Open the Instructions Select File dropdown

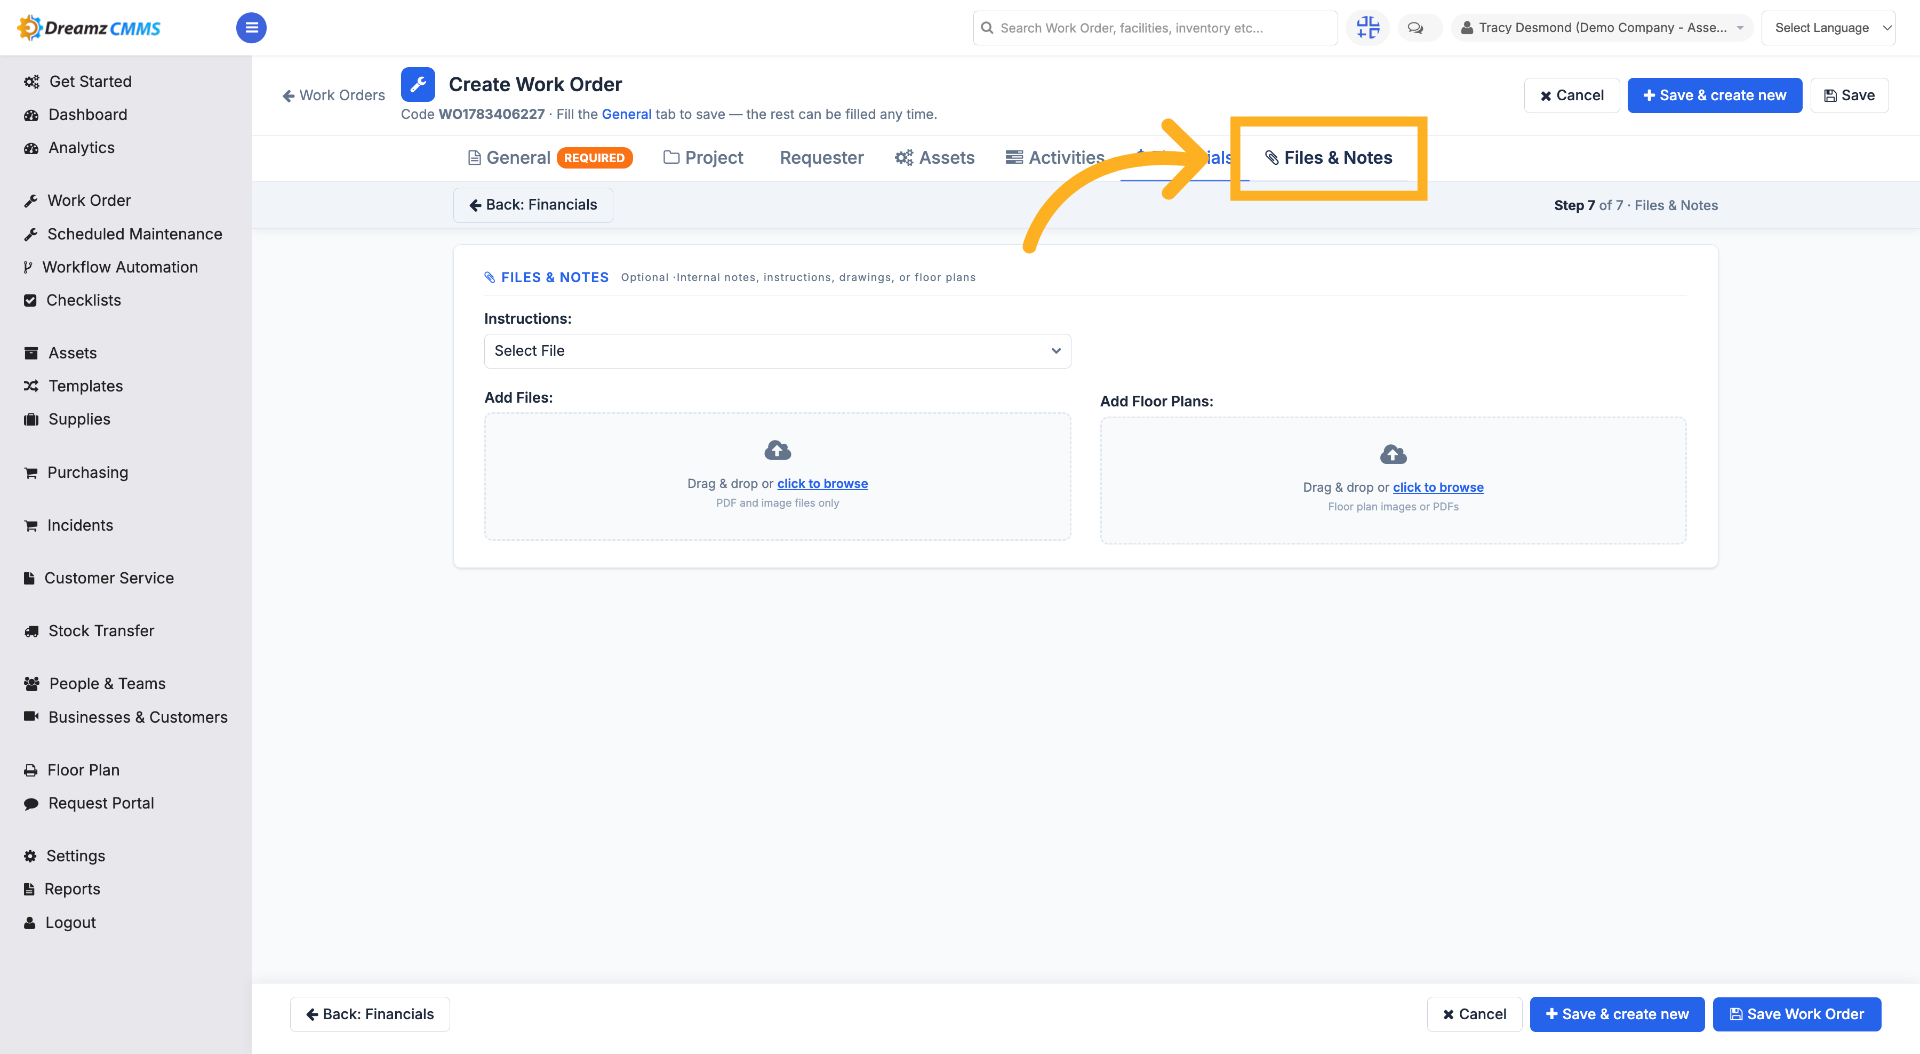[x=778, y=351]
